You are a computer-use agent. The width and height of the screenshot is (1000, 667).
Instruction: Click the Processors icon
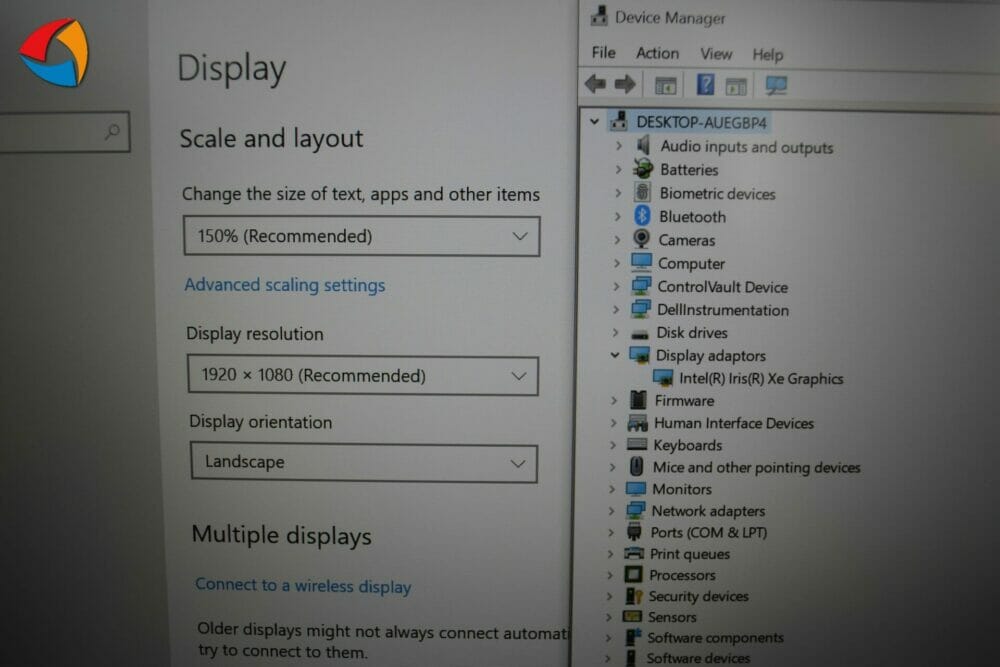tap(633, 574)
